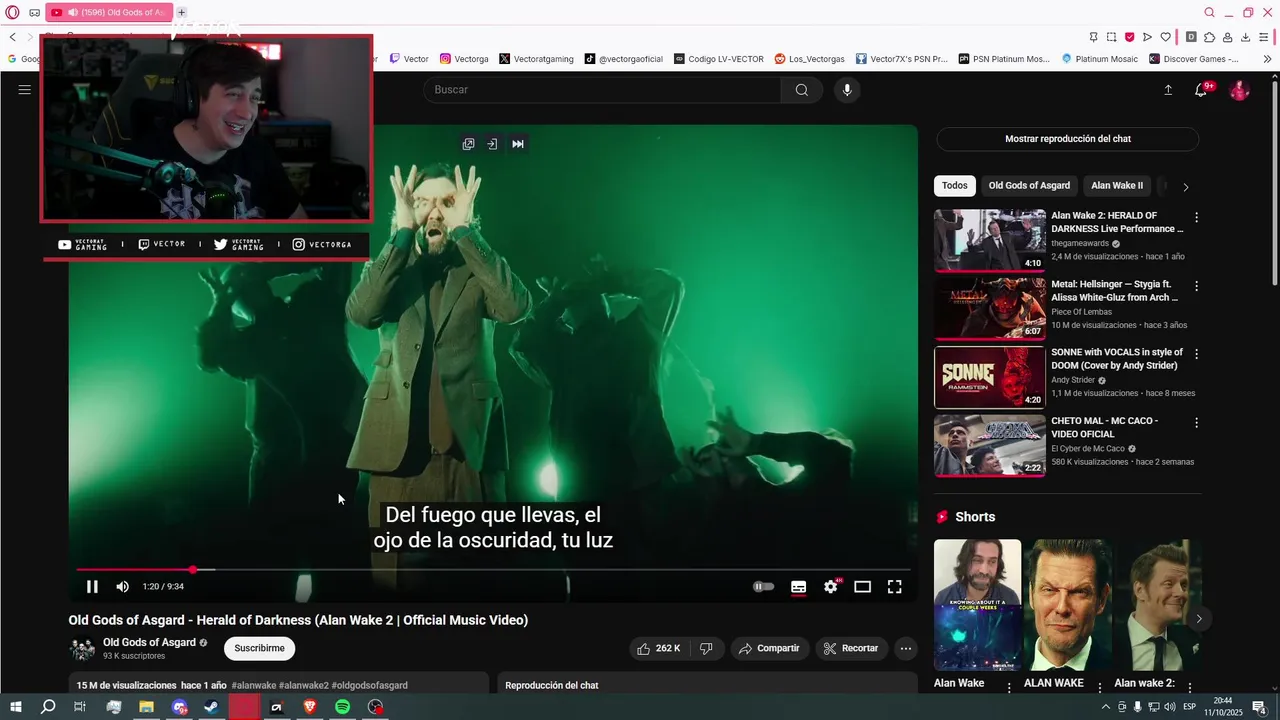The image size is (1280, 720).
Task: Toggle subtitles with the captions button
Action: tap(798, 587)
